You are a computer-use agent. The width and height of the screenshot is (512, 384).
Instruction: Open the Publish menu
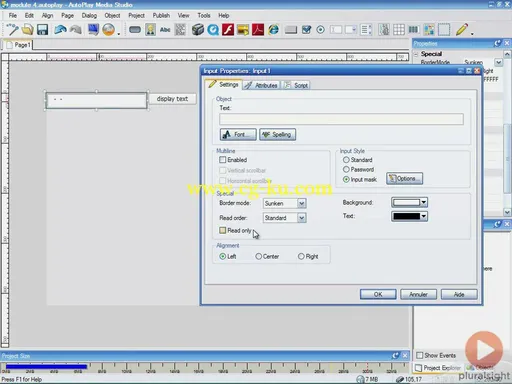(x=161, y=15)
